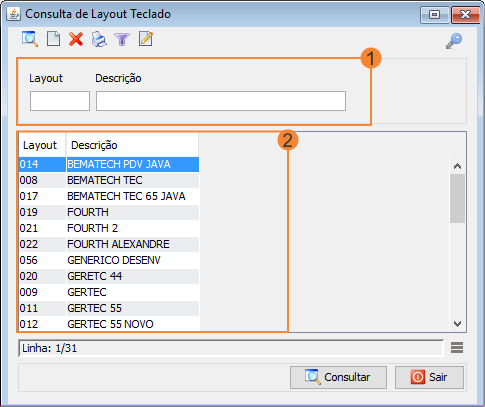Viewport: 485px width, 407px height.
Task: Click the printer icon in toolbar
Action: pyautogui.click(x=99, y=39)
